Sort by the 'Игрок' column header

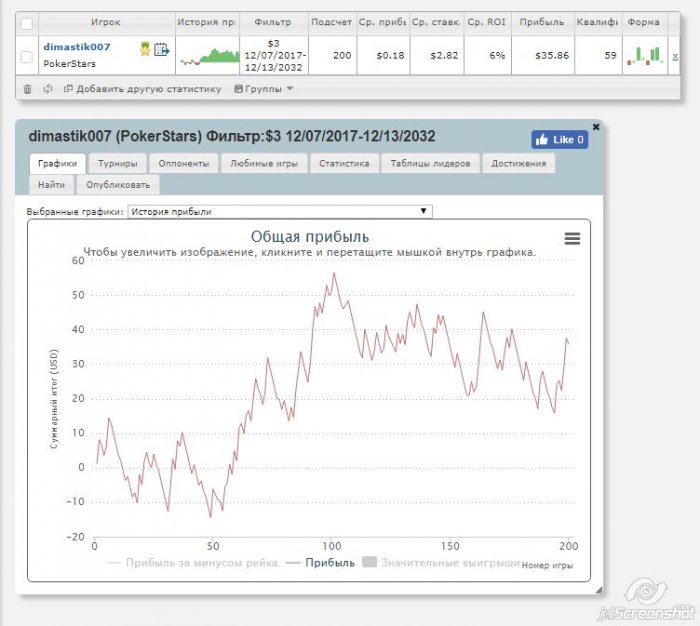coord(106,22)
